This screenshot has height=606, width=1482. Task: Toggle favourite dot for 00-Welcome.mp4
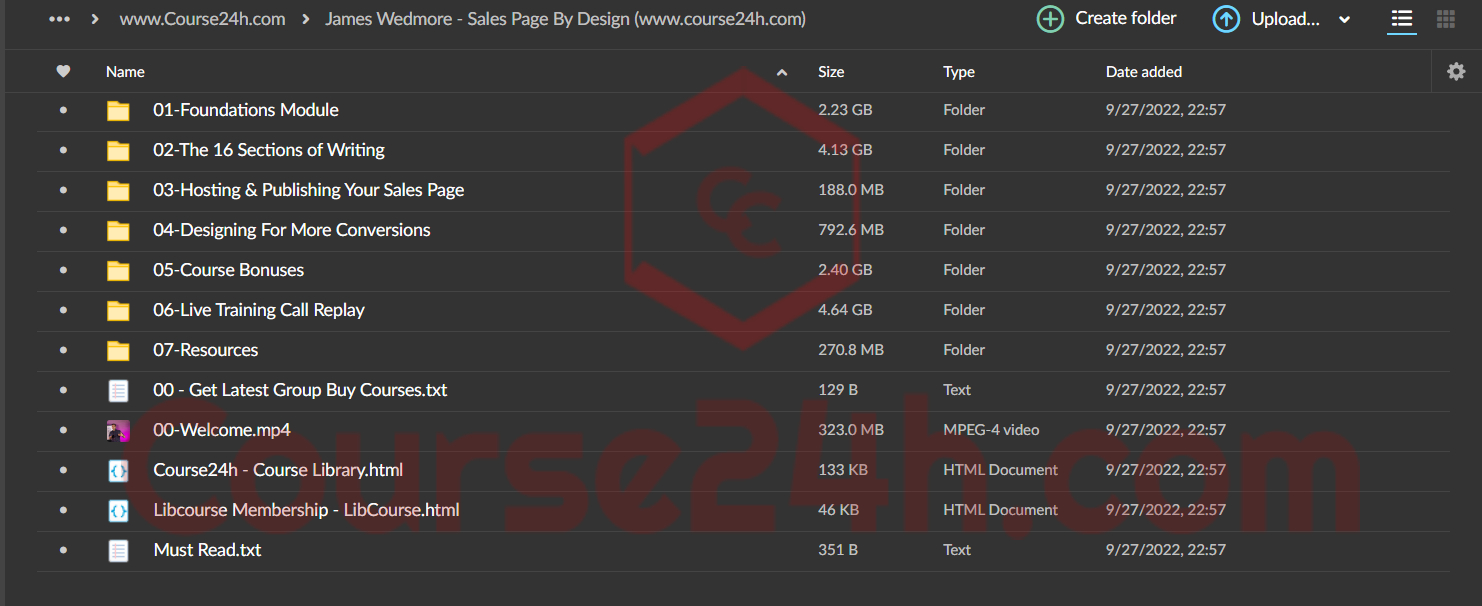(63, 430)
